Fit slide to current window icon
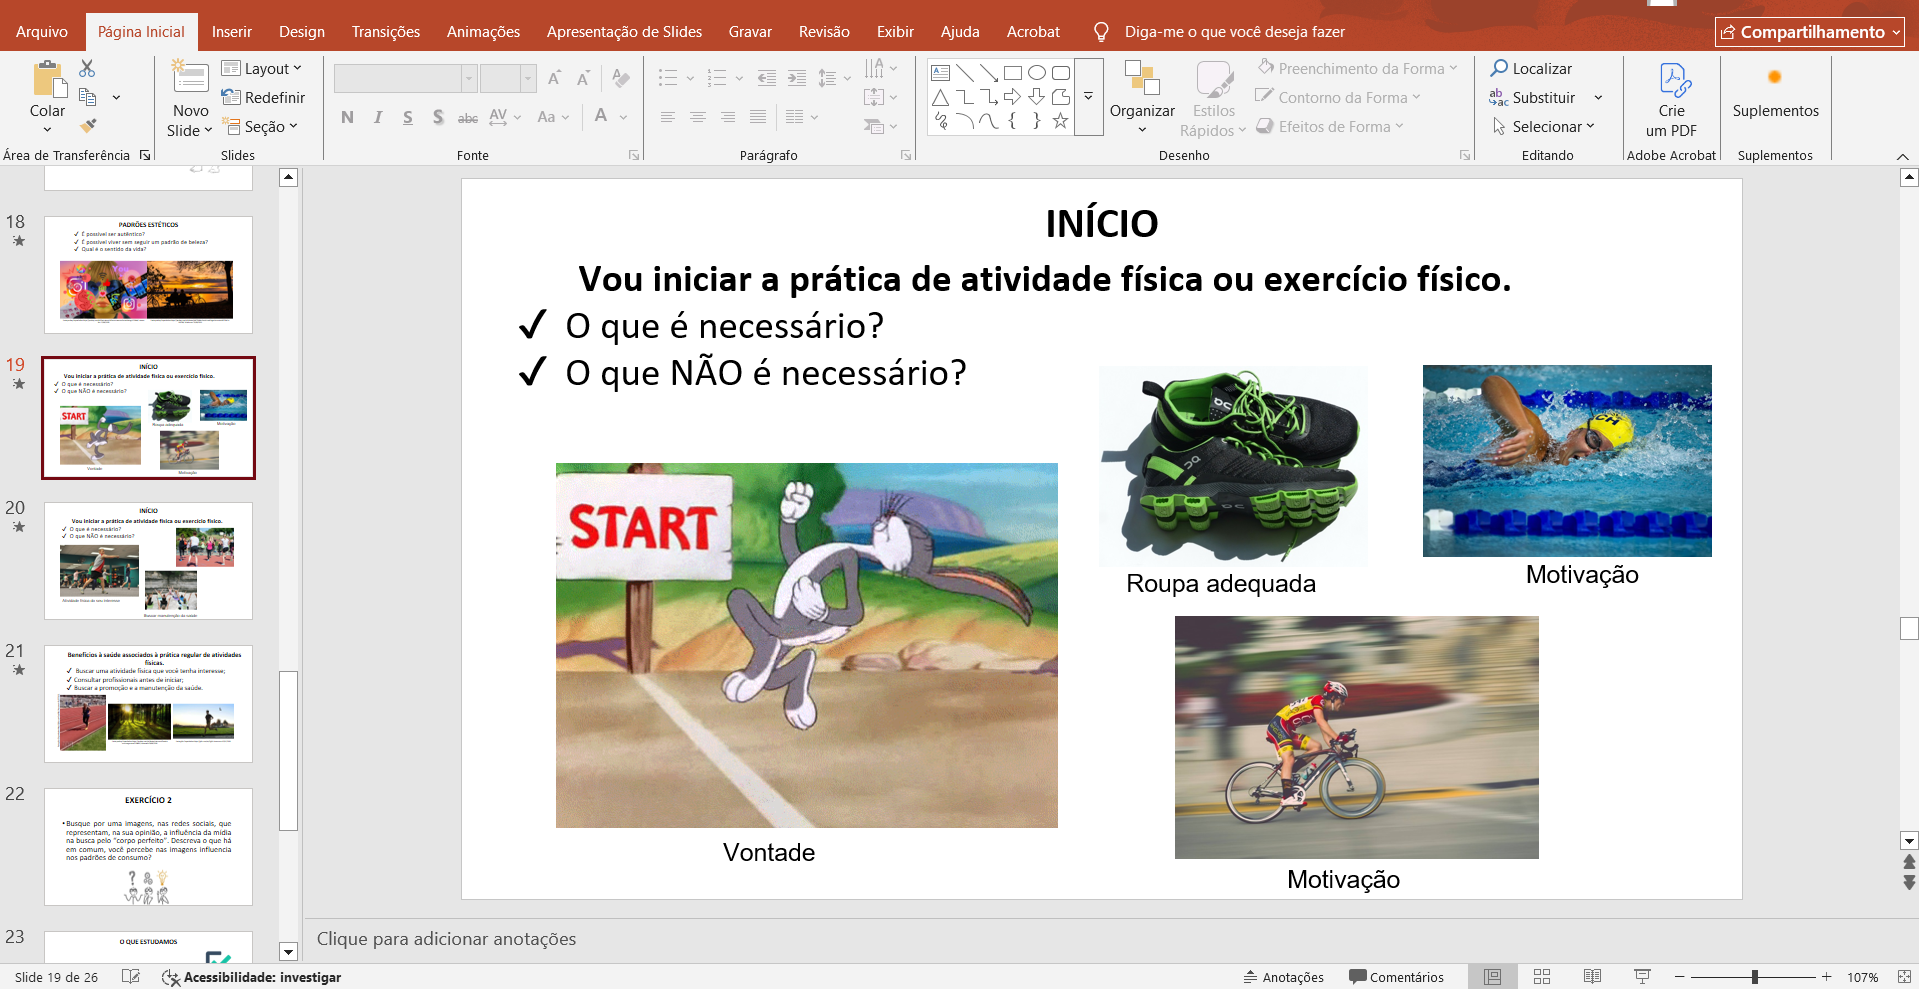Image resolution: width=1919 pixels, height=989 pixels. pos(1904,977)
